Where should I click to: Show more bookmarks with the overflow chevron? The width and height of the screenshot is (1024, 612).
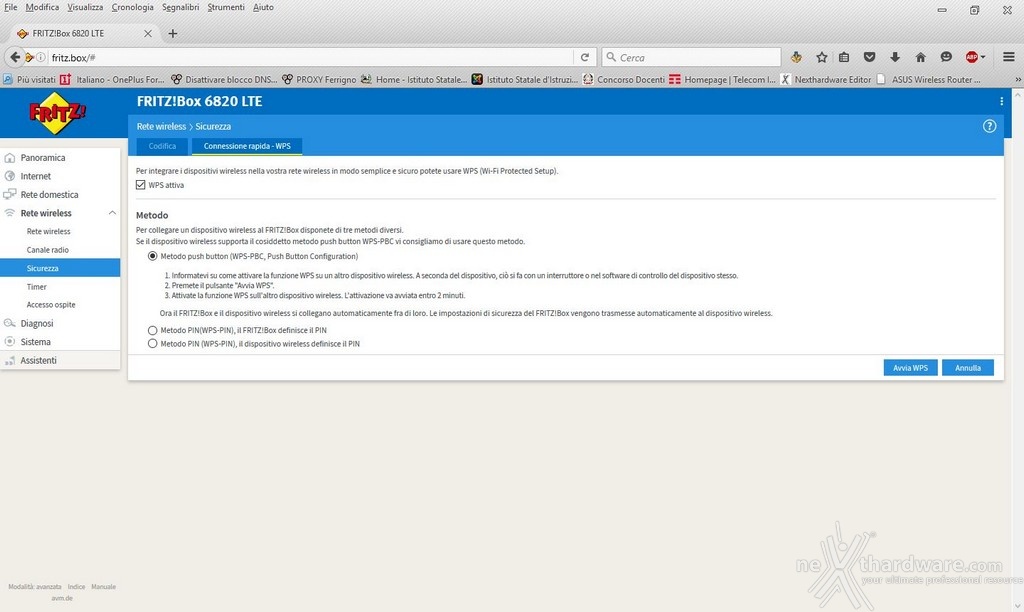click(1017, 80)
